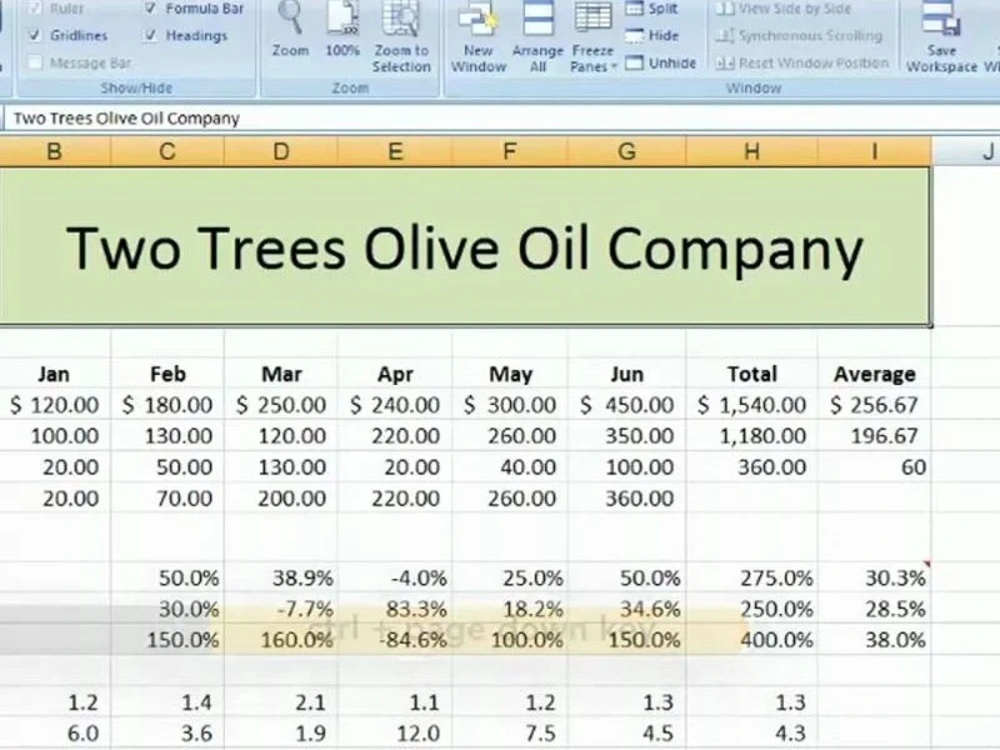Select column H header

click(x=752, y=152)
